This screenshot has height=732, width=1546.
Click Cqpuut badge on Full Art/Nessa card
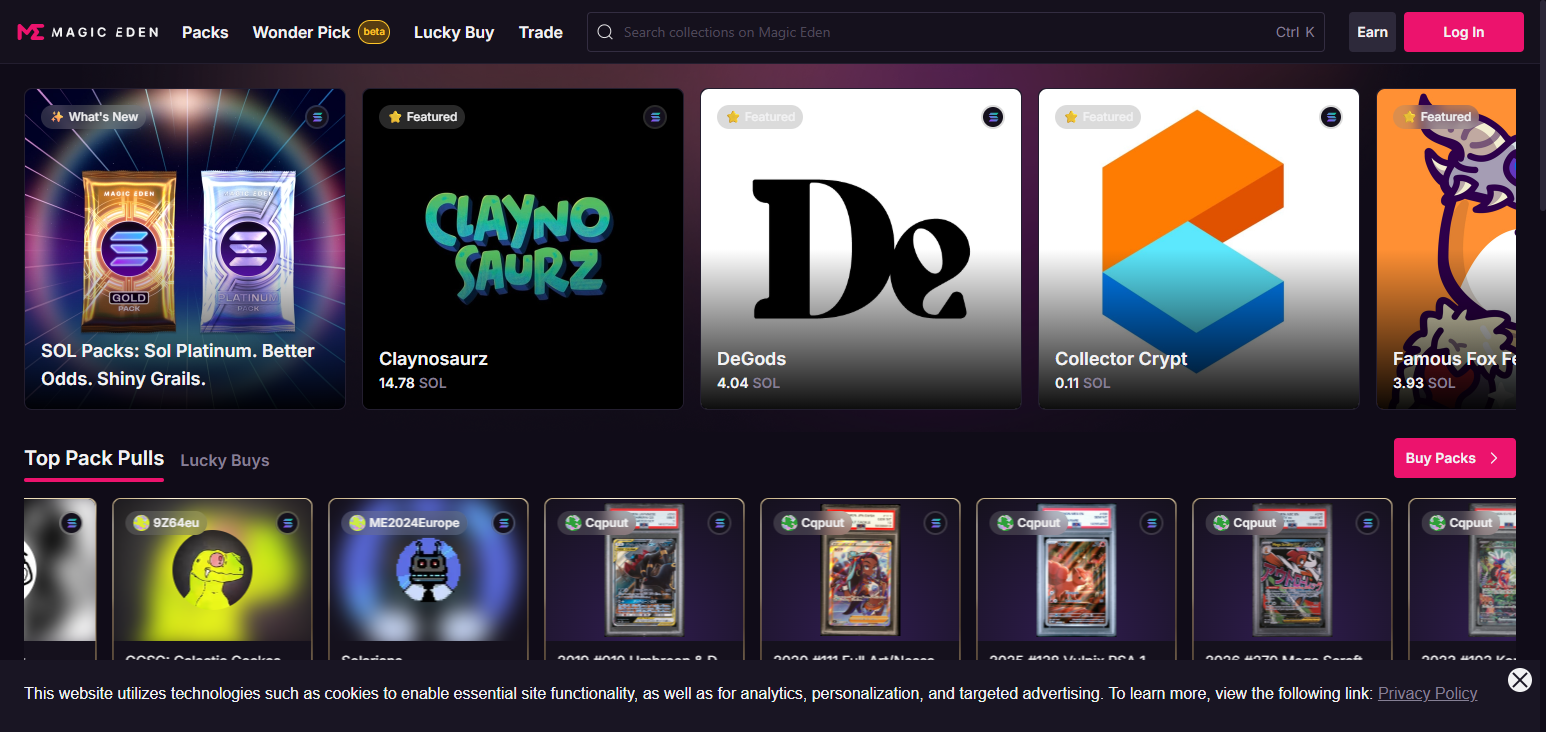(x=813, y=523)
